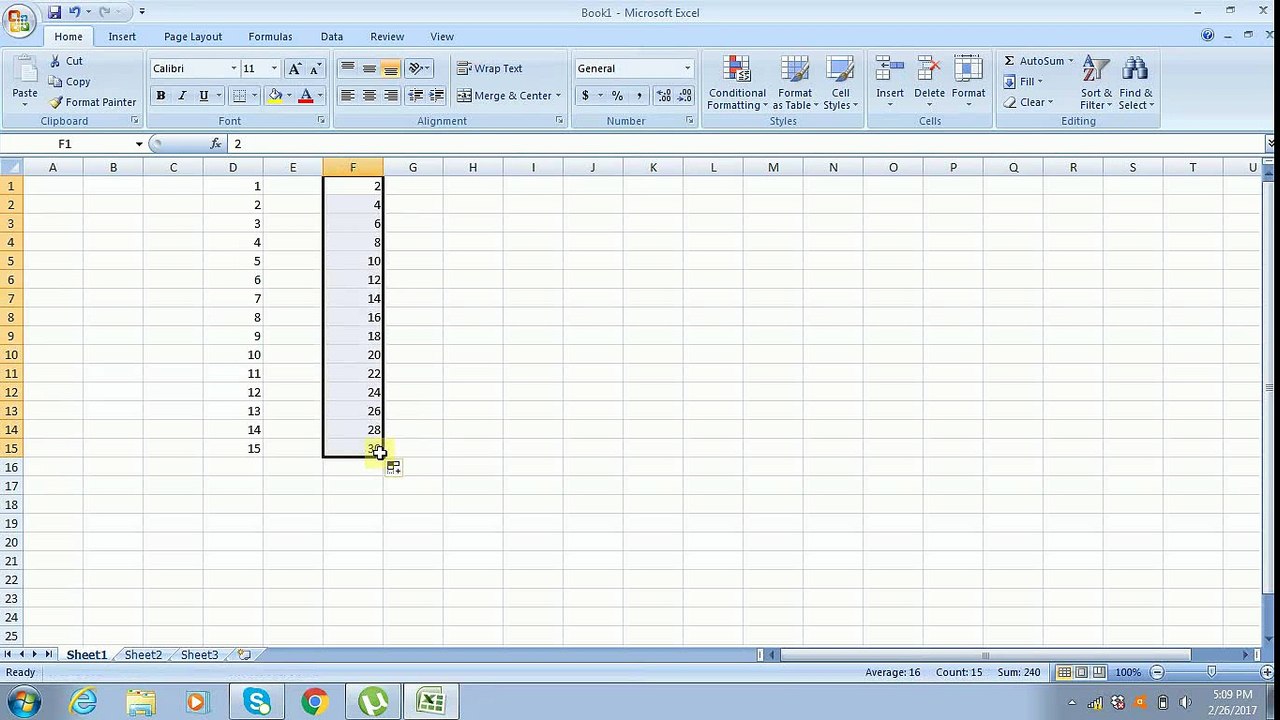Toggle Underline formatting

pos(203,95)
